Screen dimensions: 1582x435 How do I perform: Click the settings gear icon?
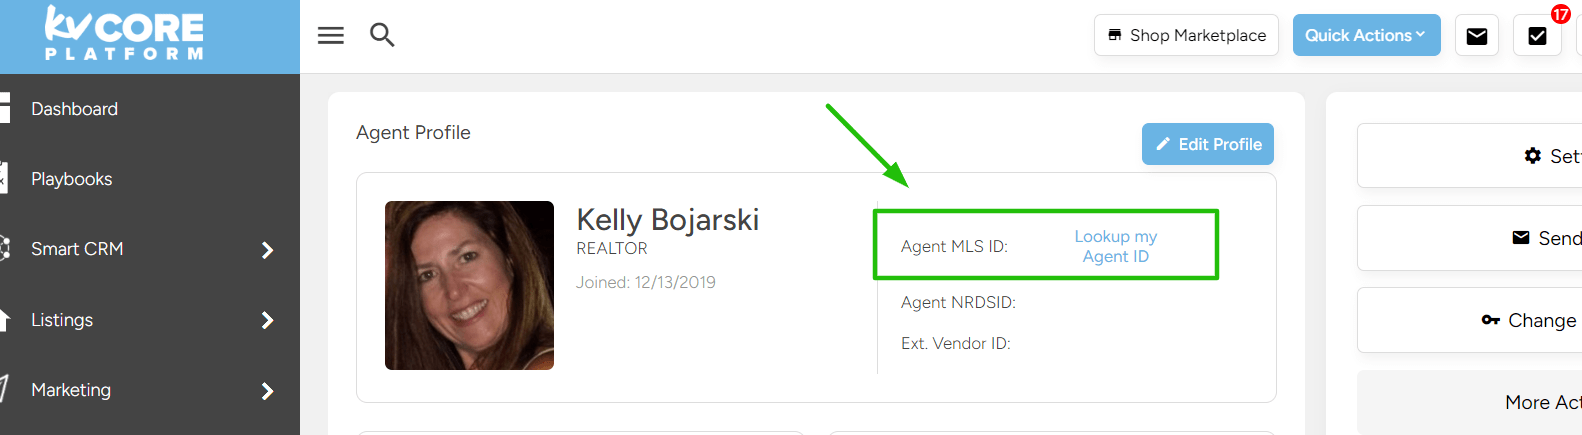[1532, 155]
